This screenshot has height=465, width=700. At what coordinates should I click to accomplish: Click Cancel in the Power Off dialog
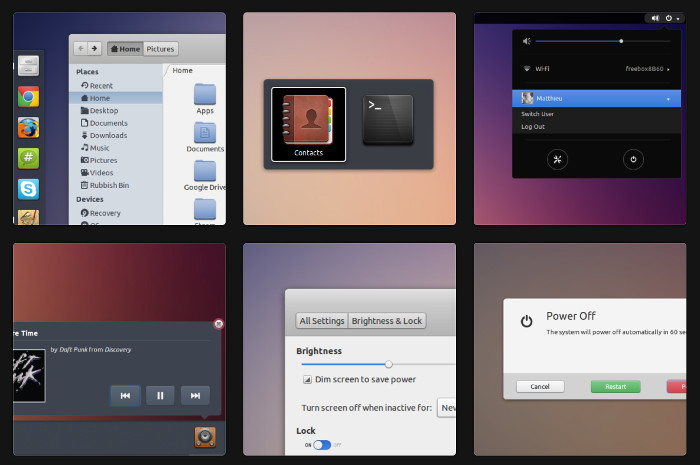540,386
